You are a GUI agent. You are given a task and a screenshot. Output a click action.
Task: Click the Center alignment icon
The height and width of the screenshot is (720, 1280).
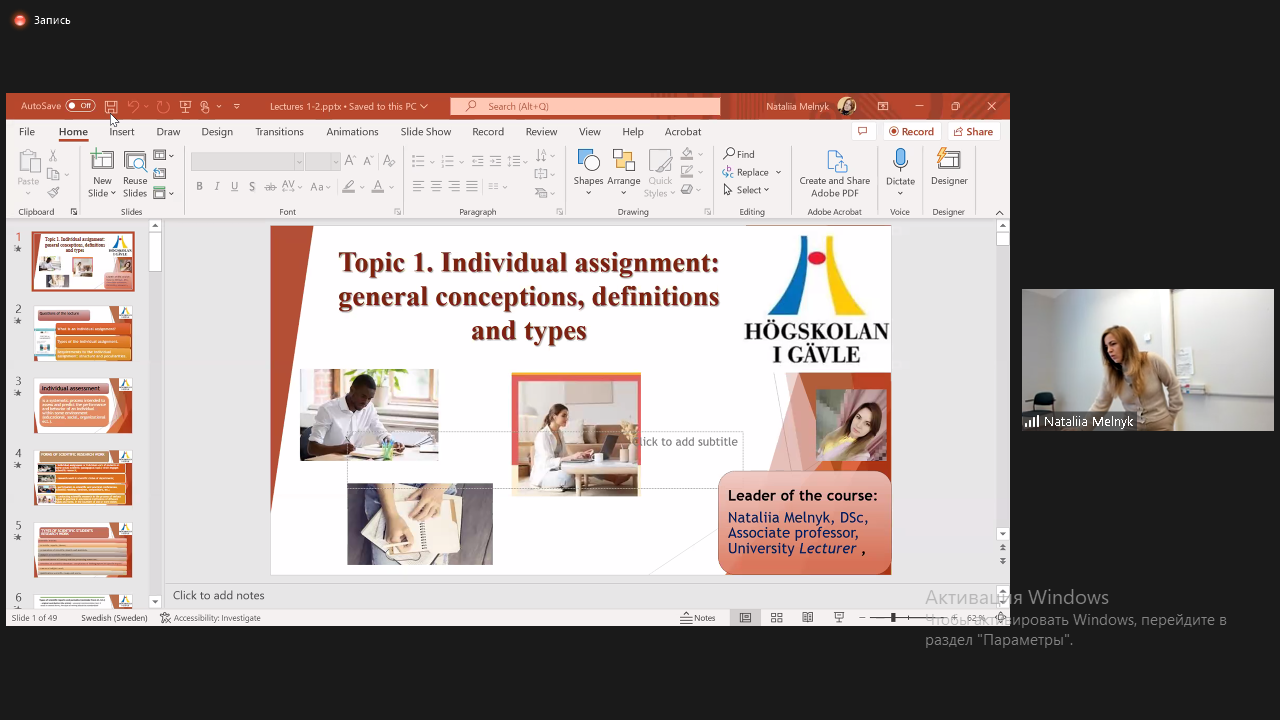pyautogui.click(x=436, y=186)
